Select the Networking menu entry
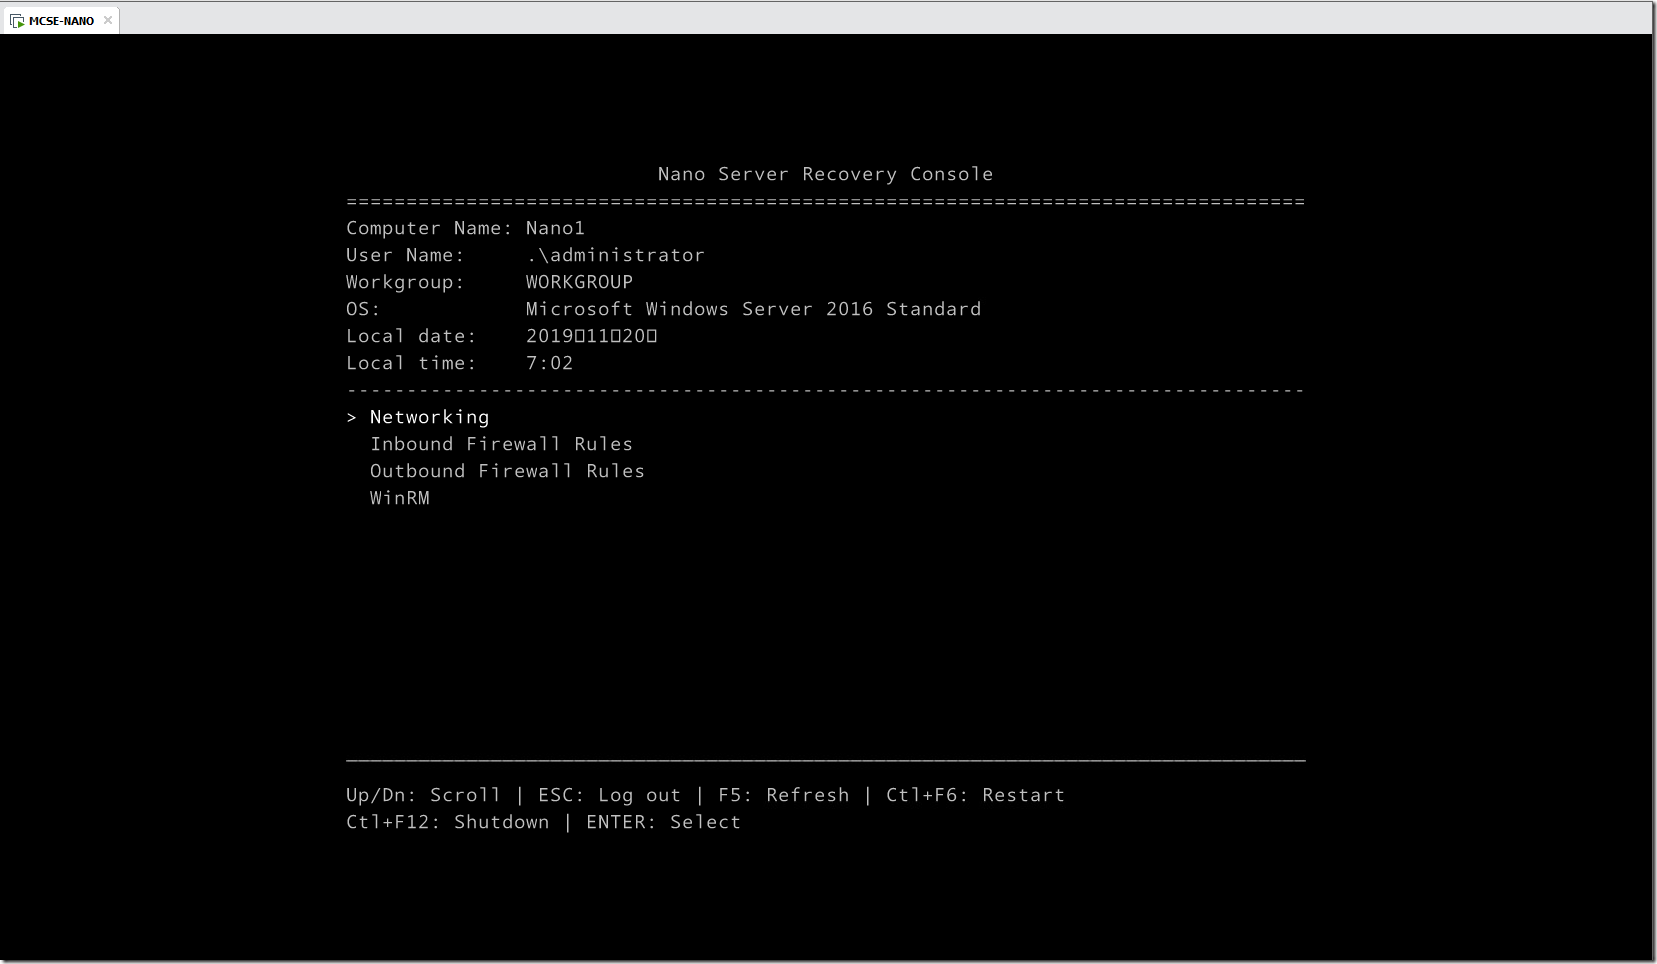Image resolution: width=1657 pixels, height=964 pixels. [x=429, y=417]
